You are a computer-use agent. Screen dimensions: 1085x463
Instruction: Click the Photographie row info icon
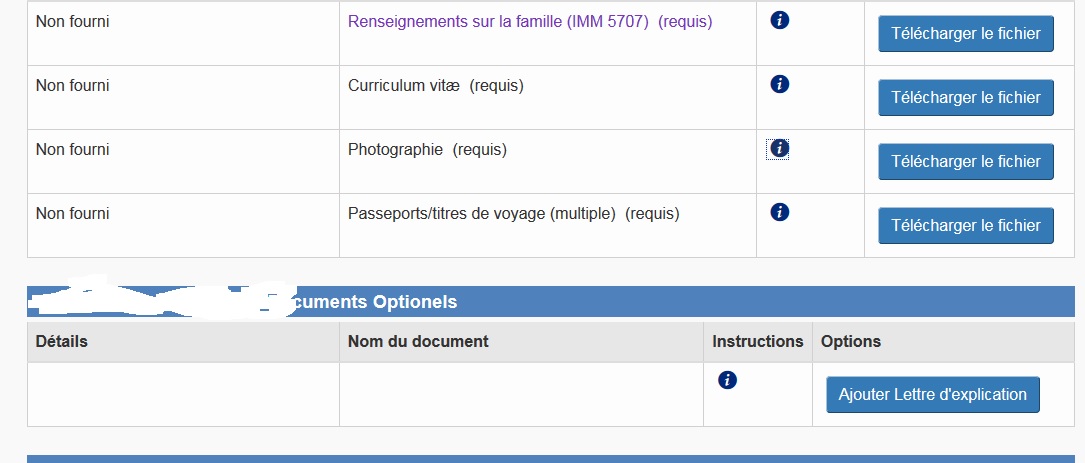click(x=780, y=148)
